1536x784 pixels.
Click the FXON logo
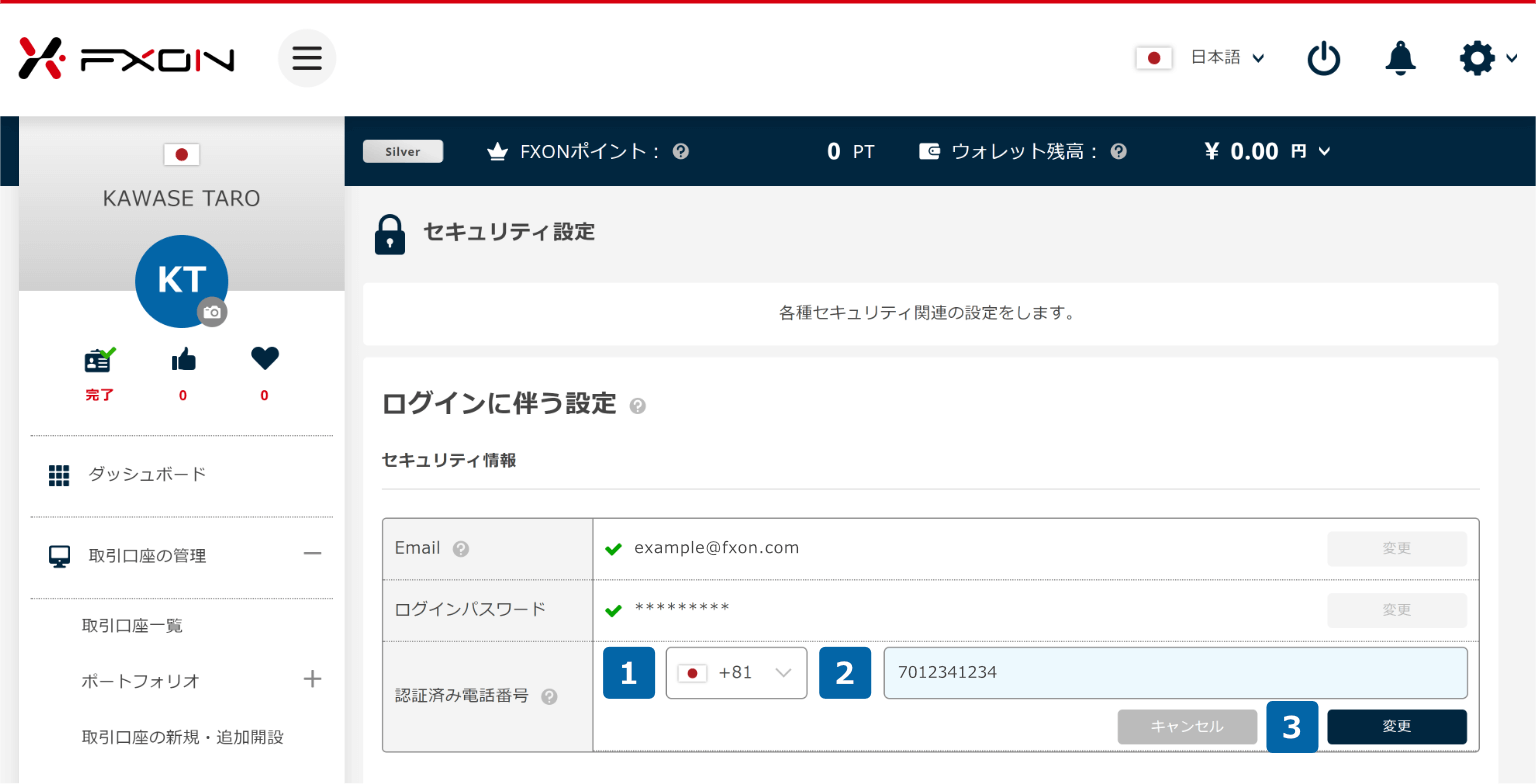coord(126,58)
